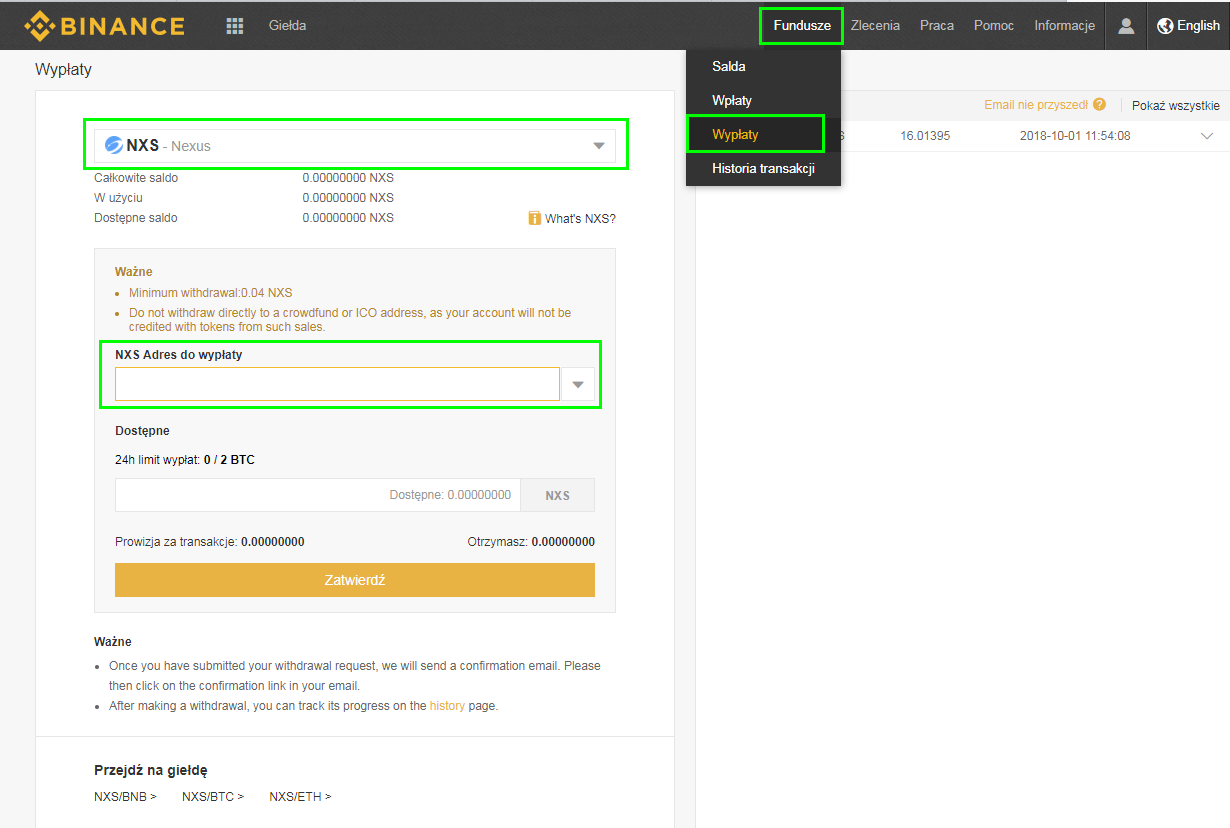Click the Dostępne saldo value
This screenshot has height=828, width=1230.
coord(348,218)
